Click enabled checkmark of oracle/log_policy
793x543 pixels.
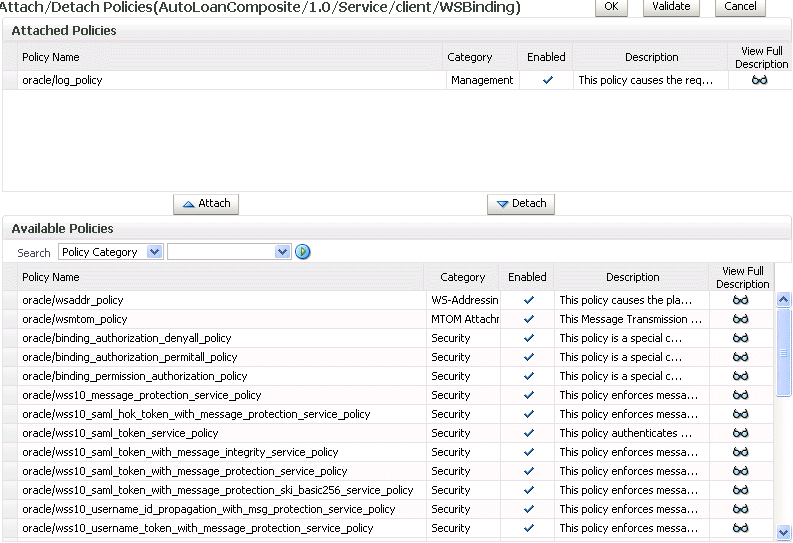[x=547, y=80]
